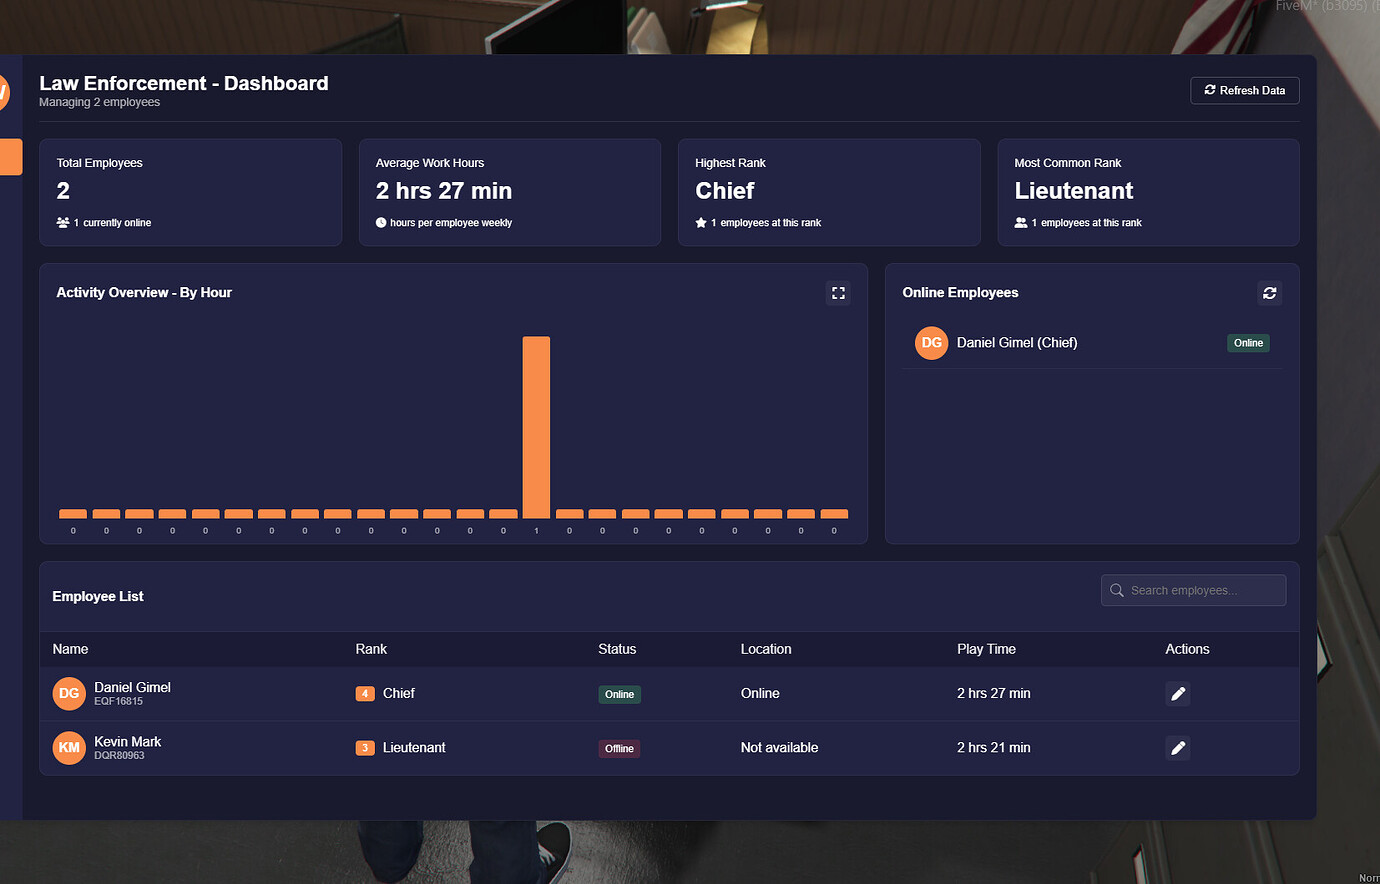Image resolution: width=1380 pixels, height=884 pixels.
Task: Click Daniel Gimel's DG avatar in employee list
Action: click(68, 693)
